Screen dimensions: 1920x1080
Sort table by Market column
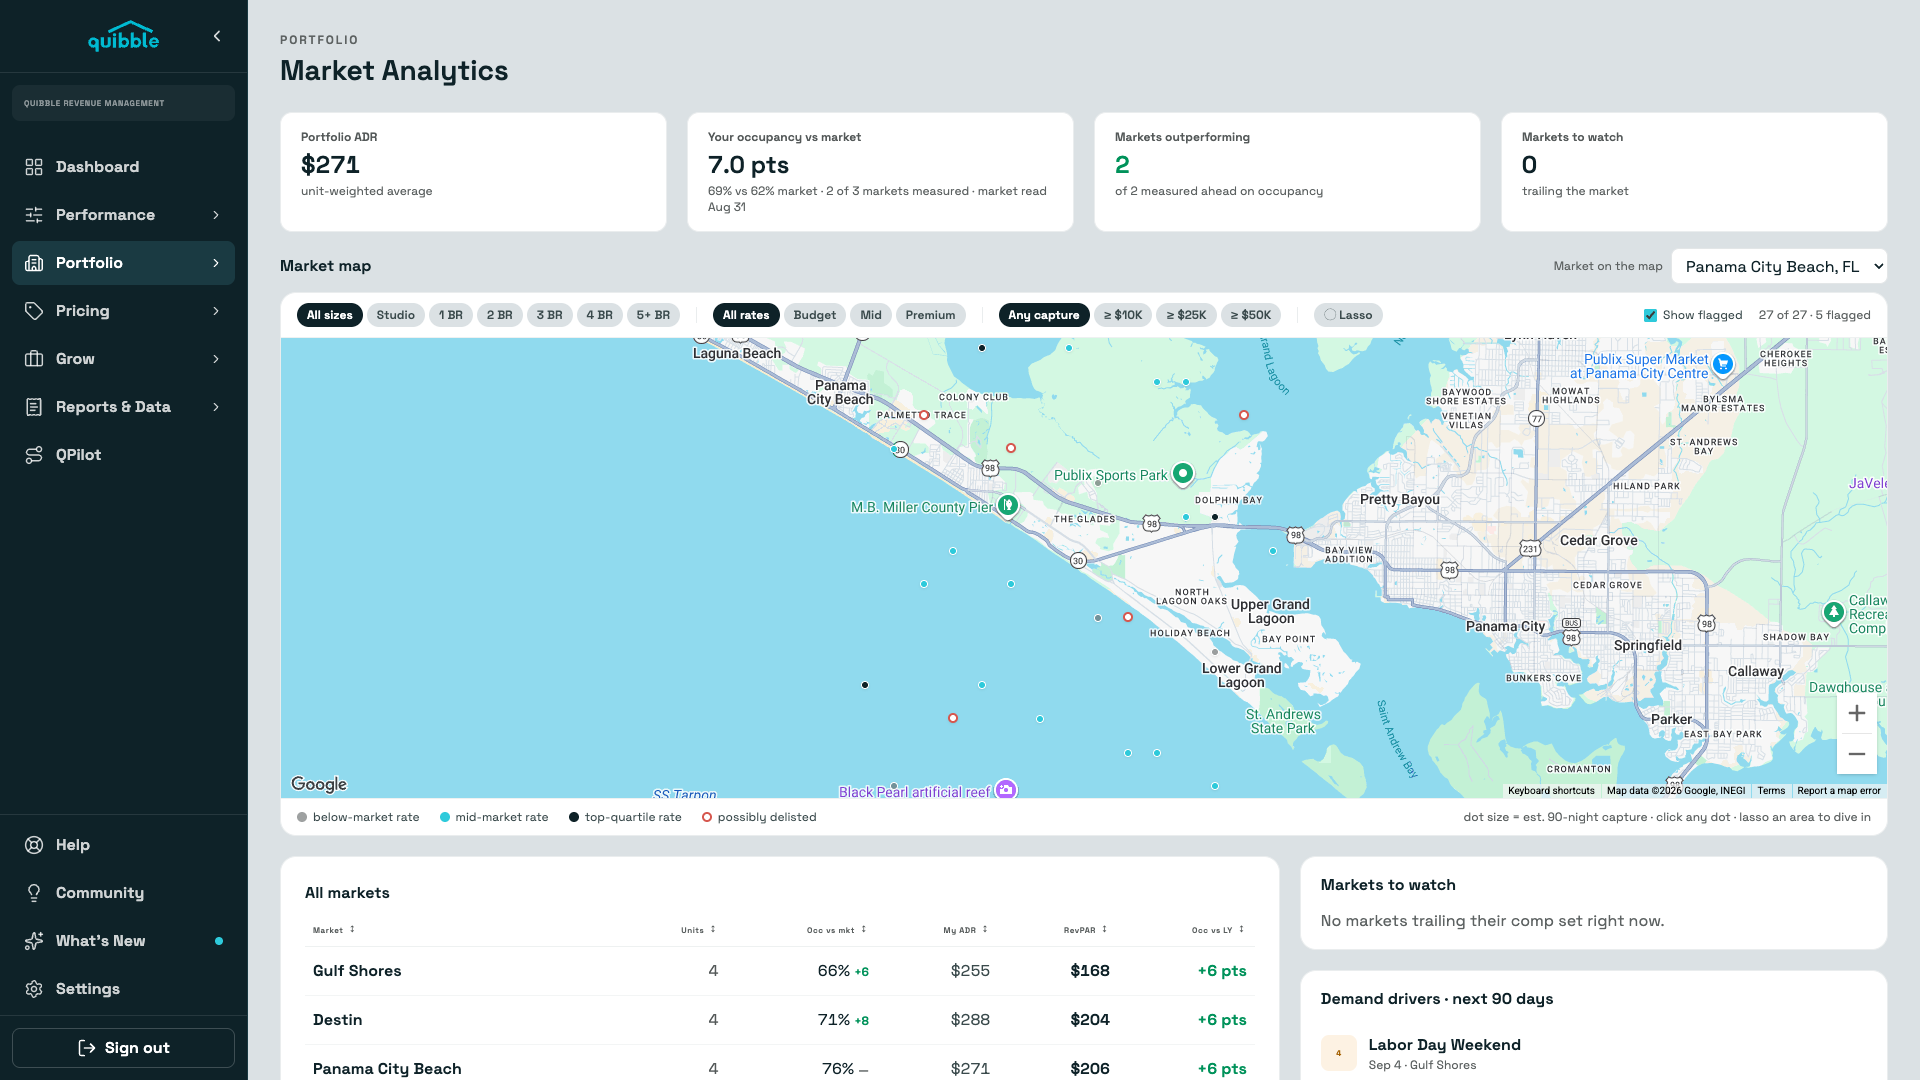tap(333, 930)
